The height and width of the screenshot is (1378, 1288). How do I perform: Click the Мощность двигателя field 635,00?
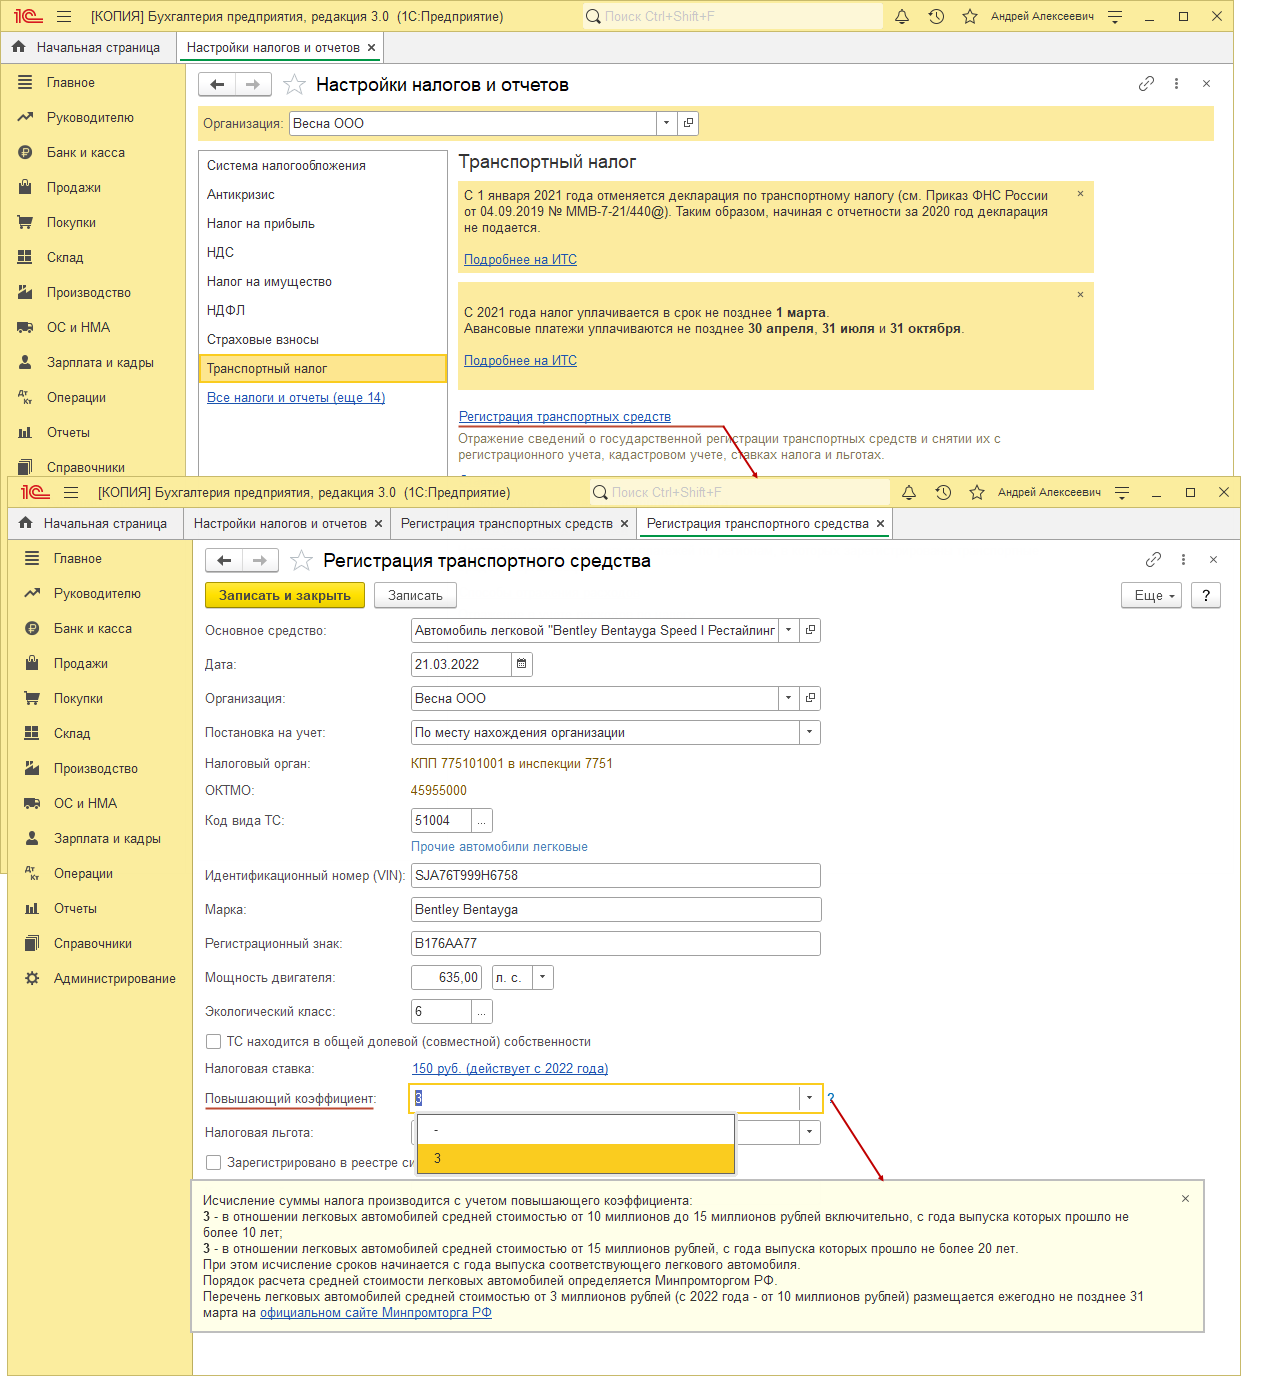coord(446,977)
